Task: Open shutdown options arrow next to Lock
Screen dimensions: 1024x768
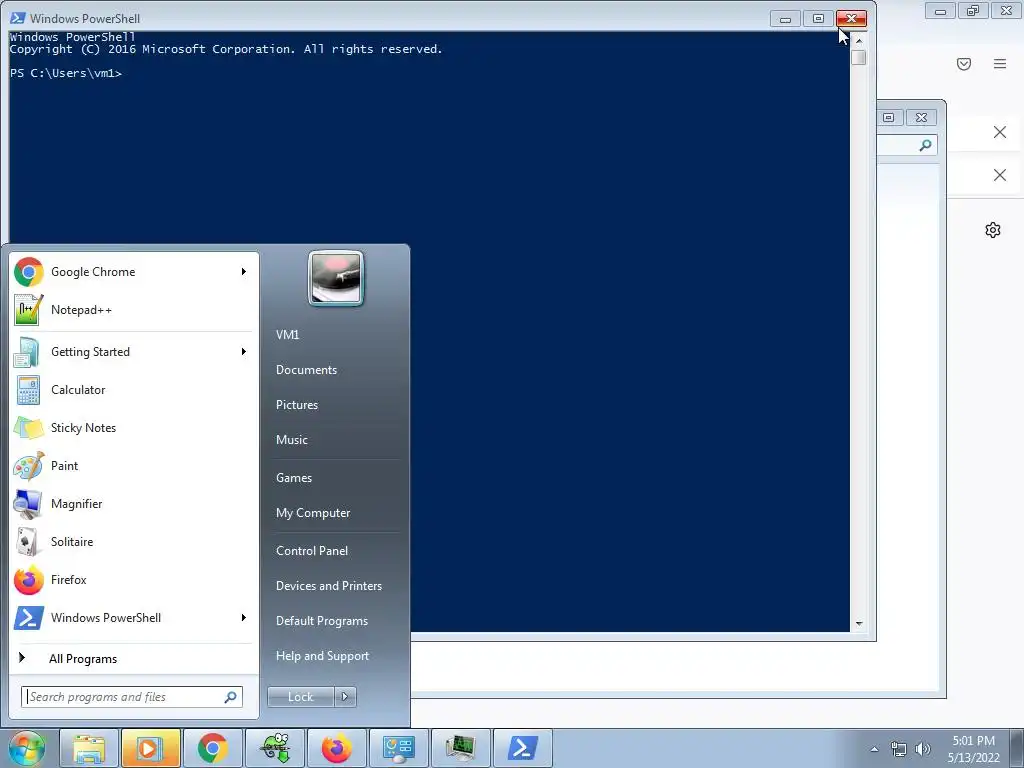Action: pyautogui.click(x=345, y=697)
